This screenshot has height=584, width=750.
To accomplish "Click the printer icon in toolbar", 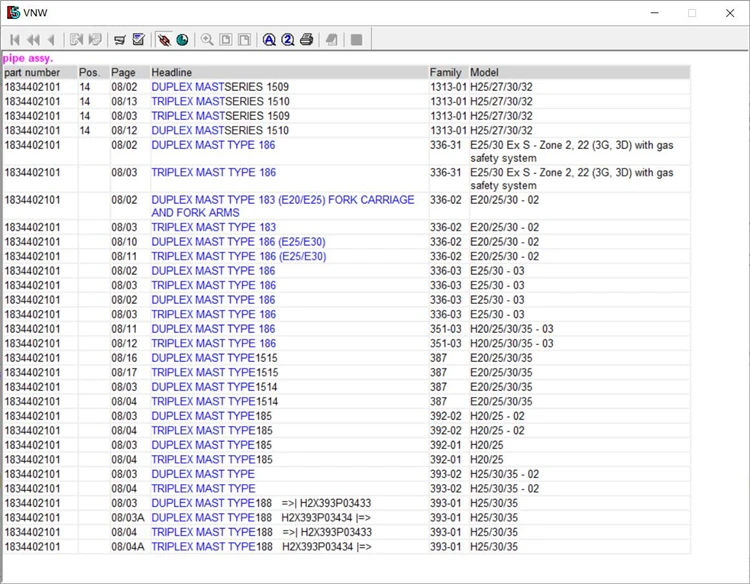I will pos(306,40).
